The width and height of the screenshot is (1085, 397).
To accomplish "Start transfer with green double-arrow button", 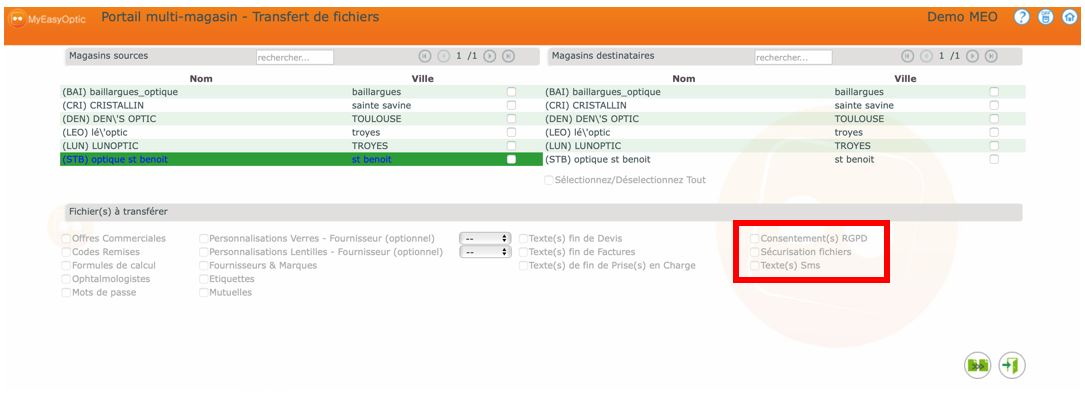I will coord(977,365).
